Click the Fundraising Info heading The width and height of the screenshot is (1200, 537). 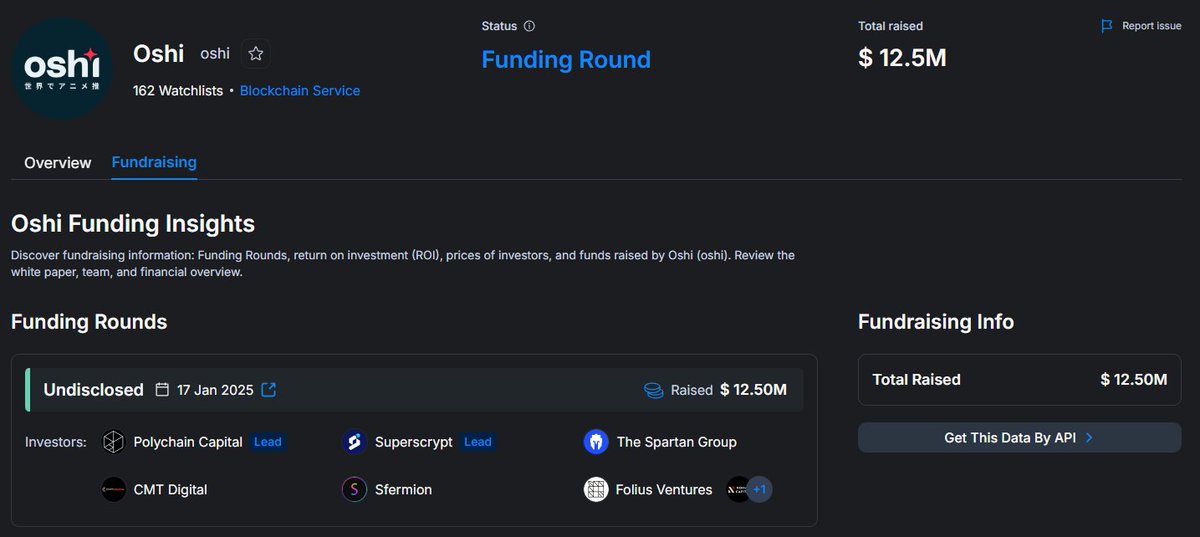click(x=936, y=322)
